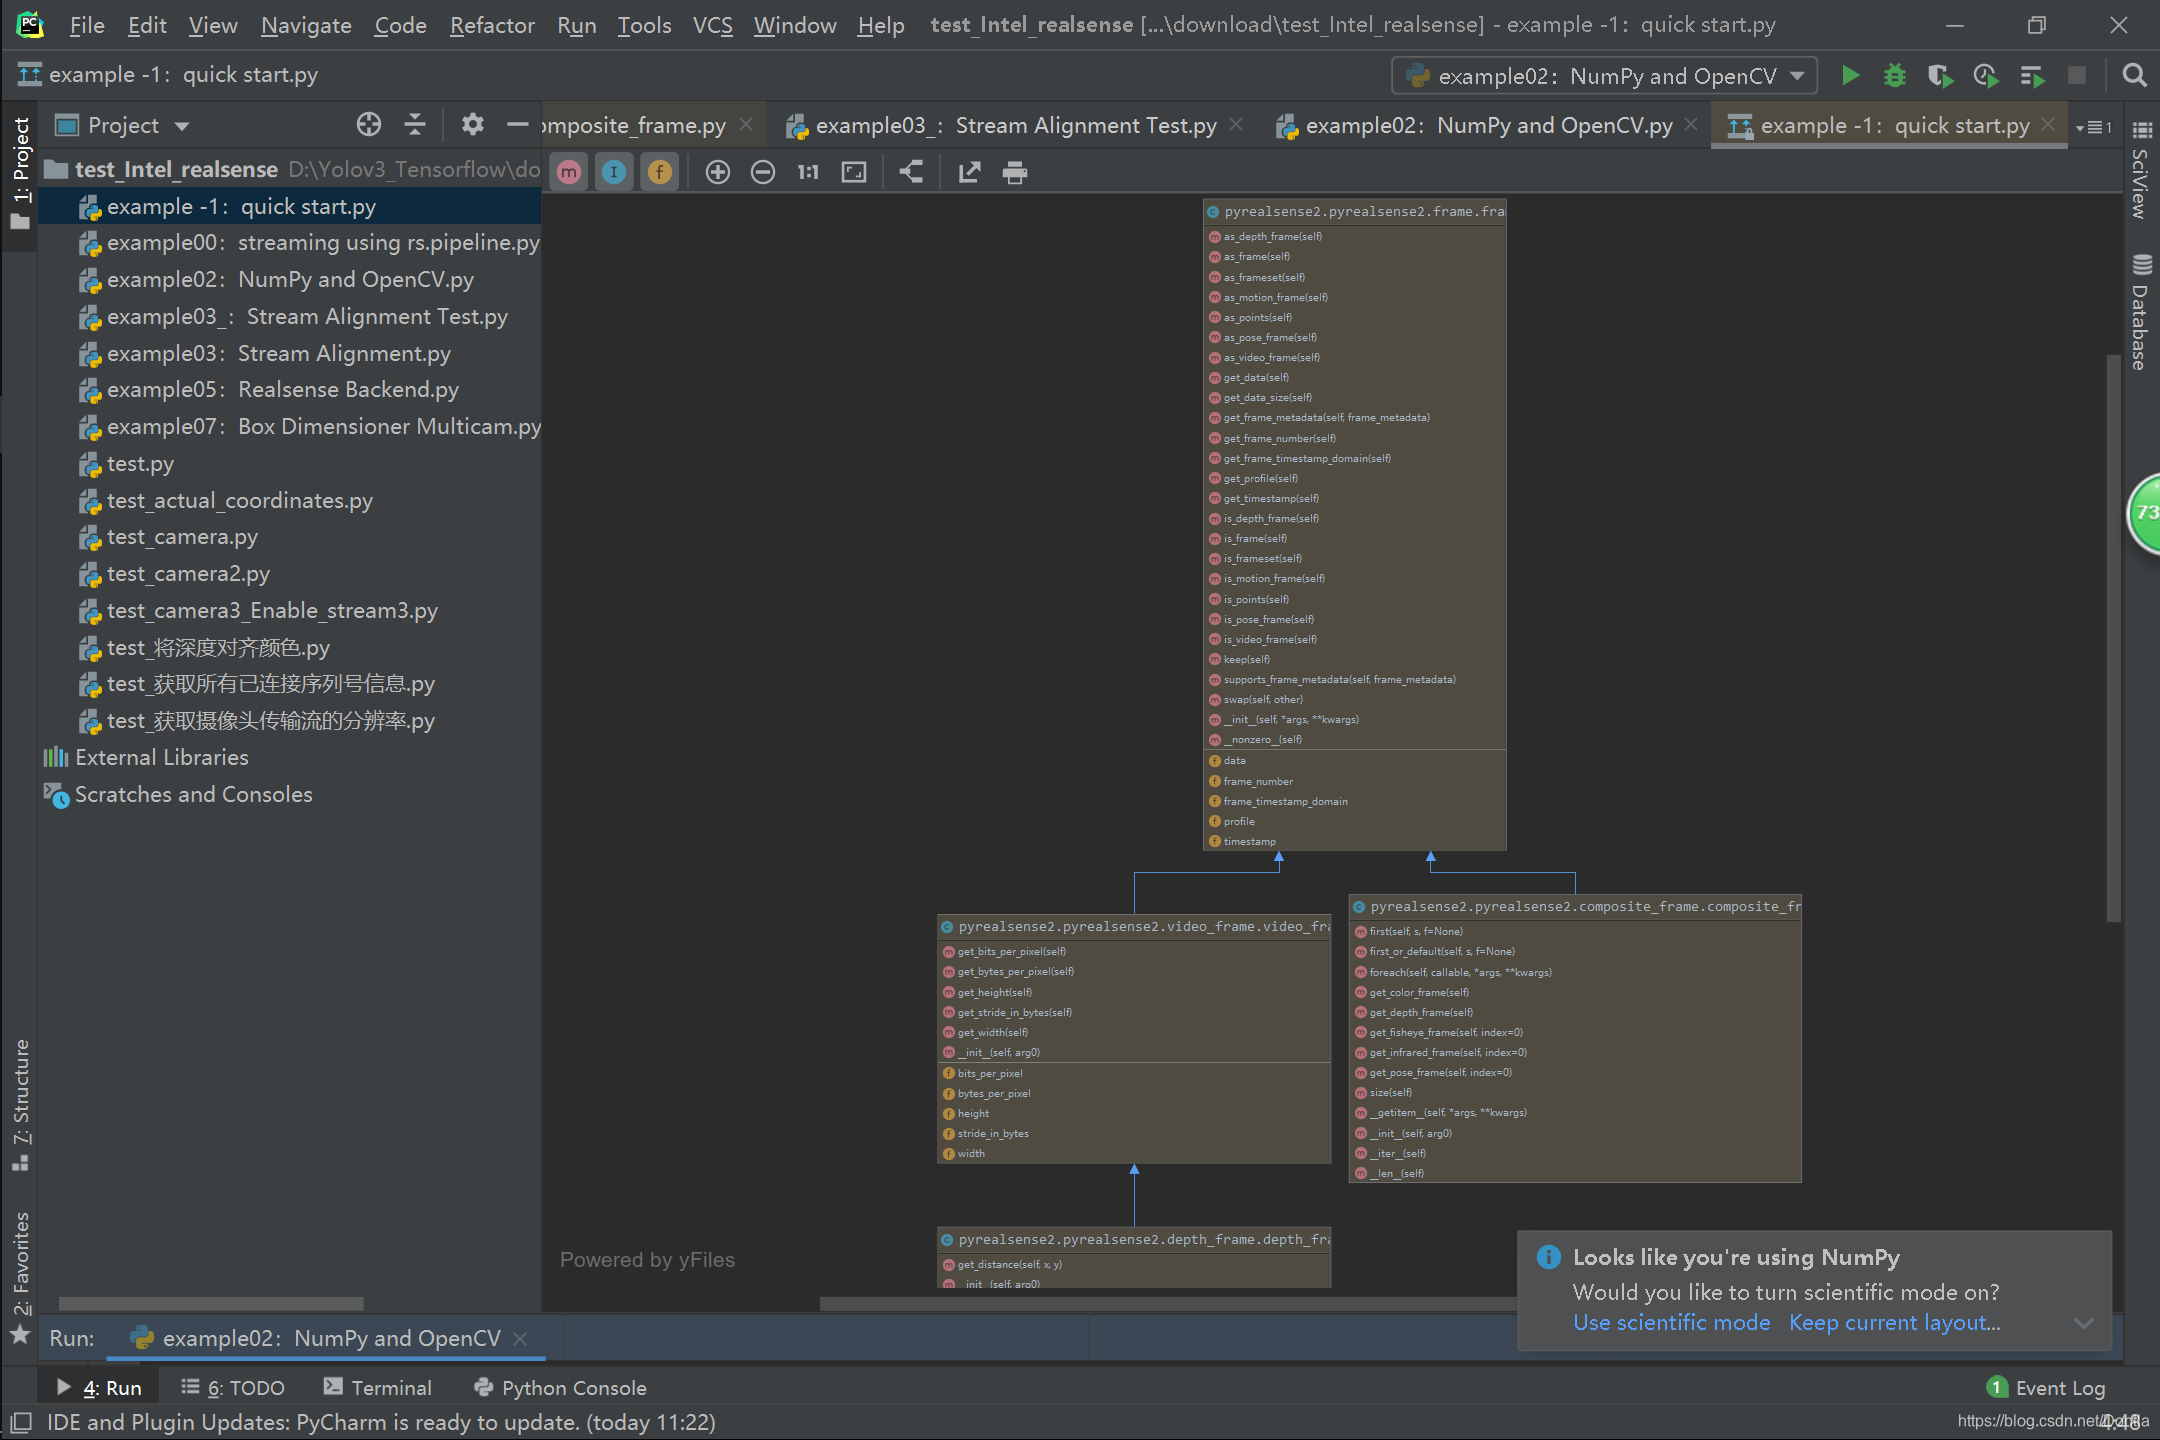The width and height of the screenshot is (2160, 1440).
Task: Toggle inner classes display in the diagram
Action: click(x=614, y=171)
